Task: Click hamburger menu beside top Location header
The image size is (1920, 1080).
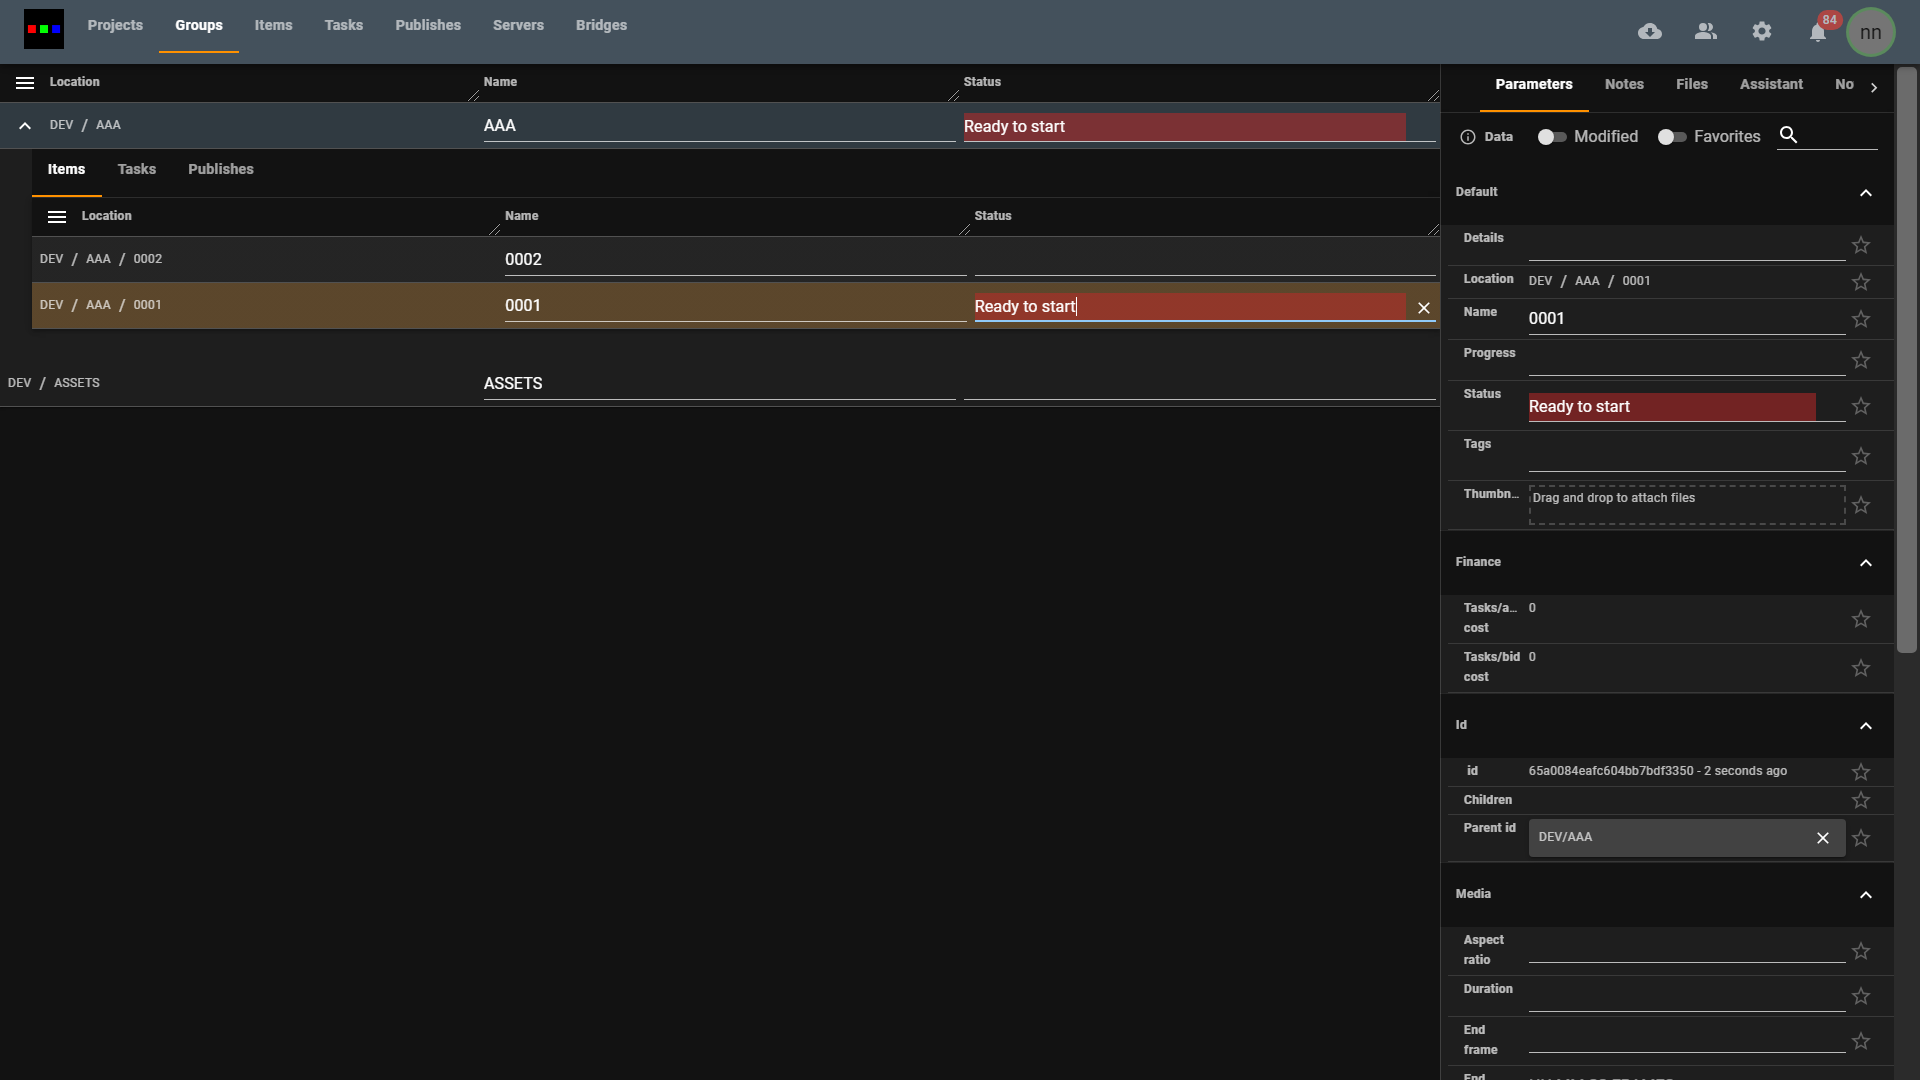Action: point(25,83)
